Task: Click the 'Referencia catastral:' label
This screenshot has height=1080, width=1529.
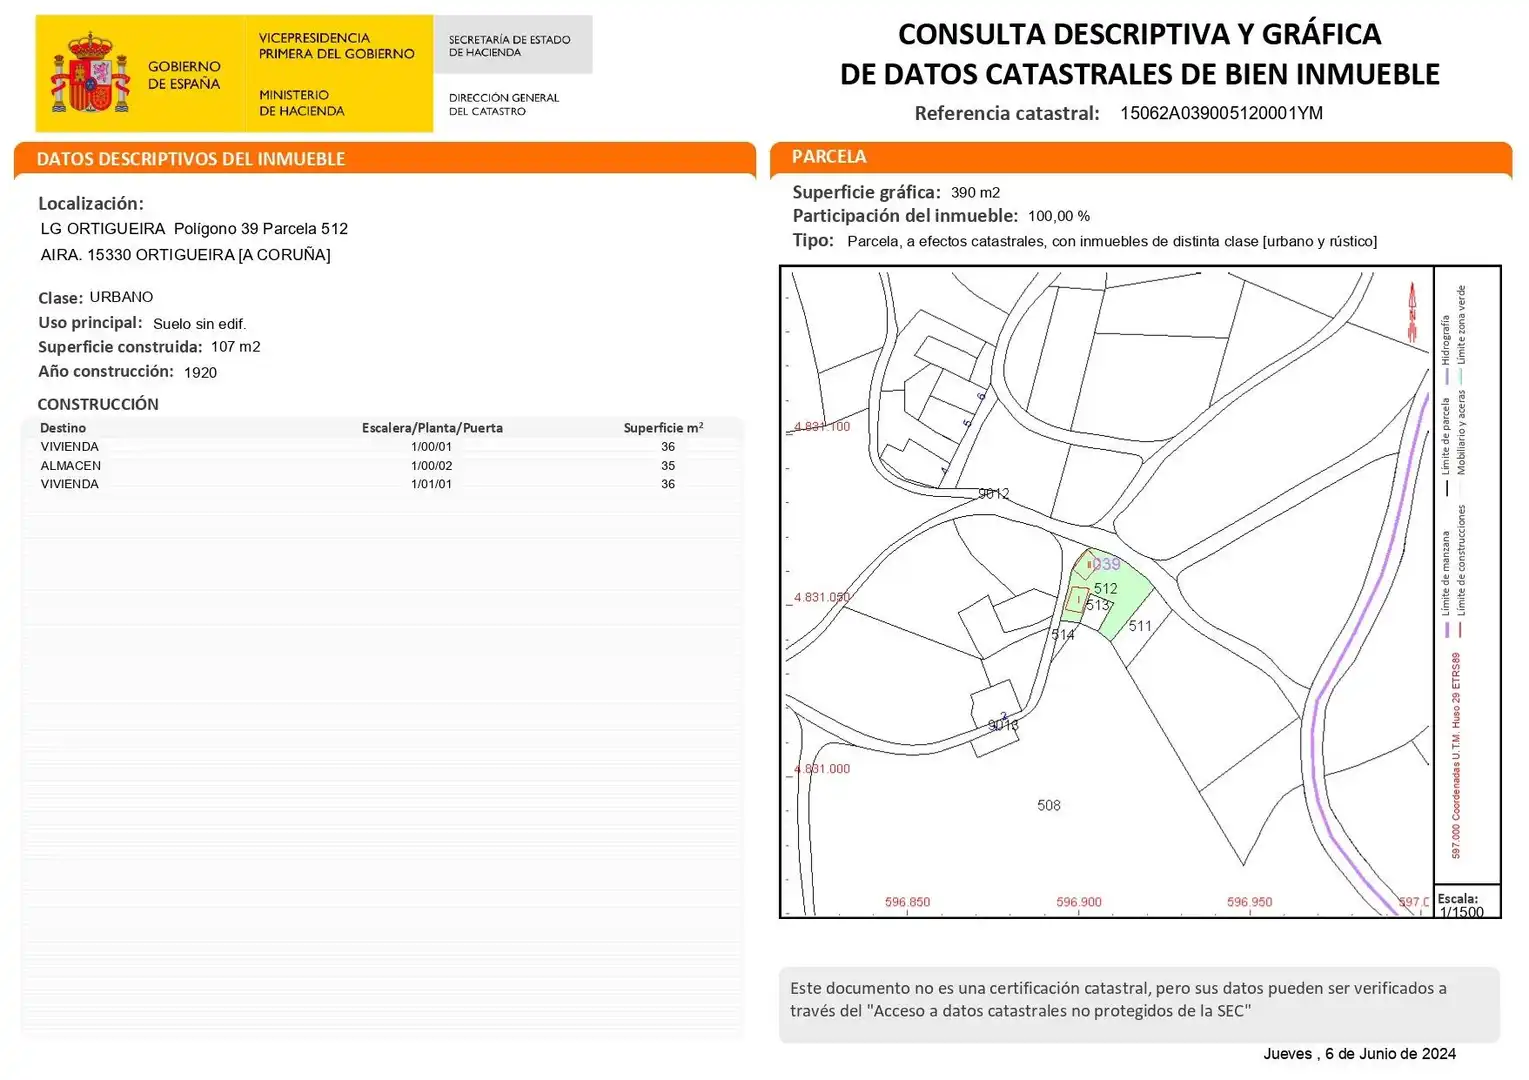Action: [1006, 113]
